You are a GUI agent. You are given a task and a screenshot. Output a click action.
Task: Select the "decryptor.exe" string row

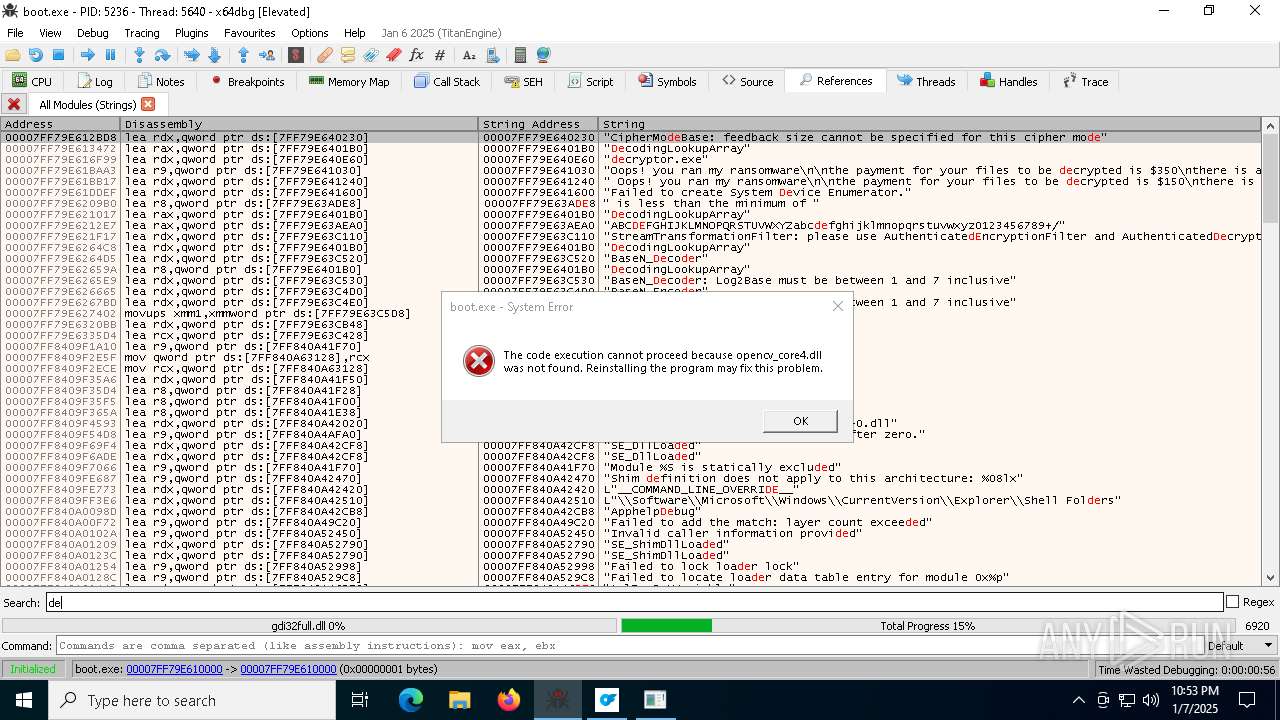pos(630,159)
